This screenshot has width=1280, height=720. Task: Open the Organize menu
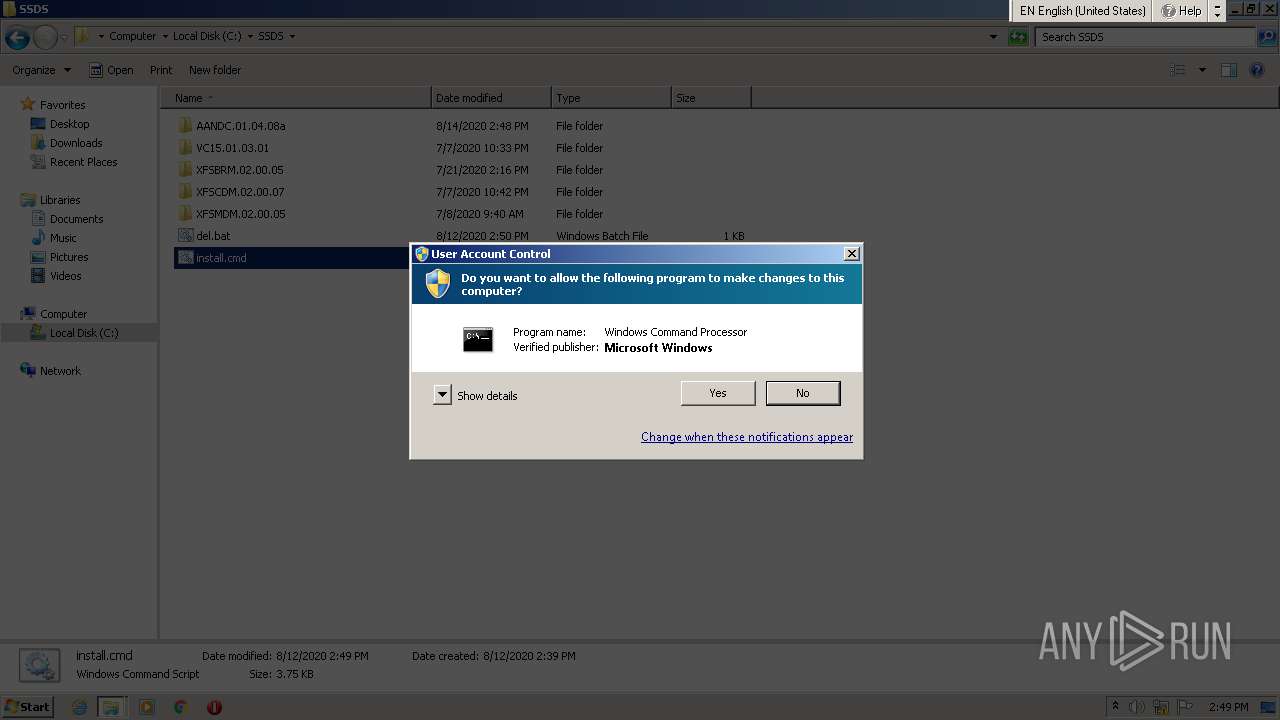tap(41, 70)
